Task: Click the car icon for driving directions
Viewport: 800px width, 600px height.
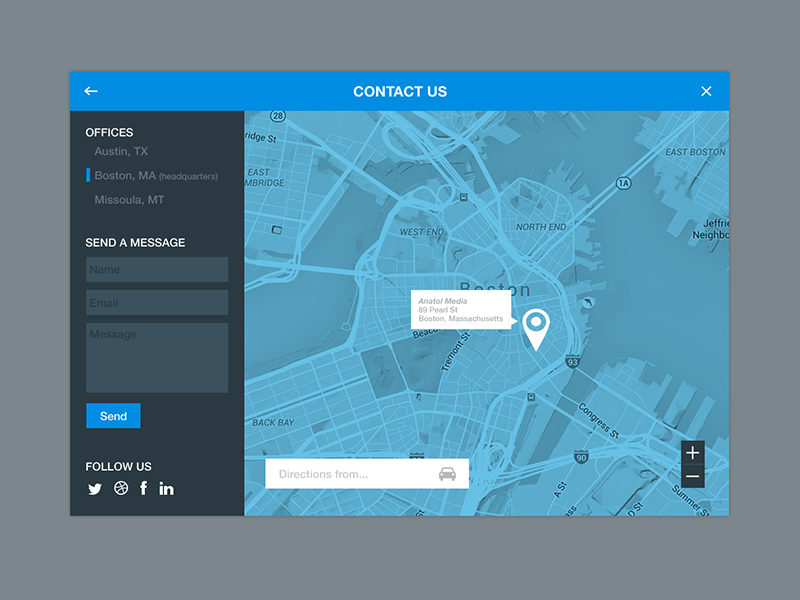Action: pos(448,474)
